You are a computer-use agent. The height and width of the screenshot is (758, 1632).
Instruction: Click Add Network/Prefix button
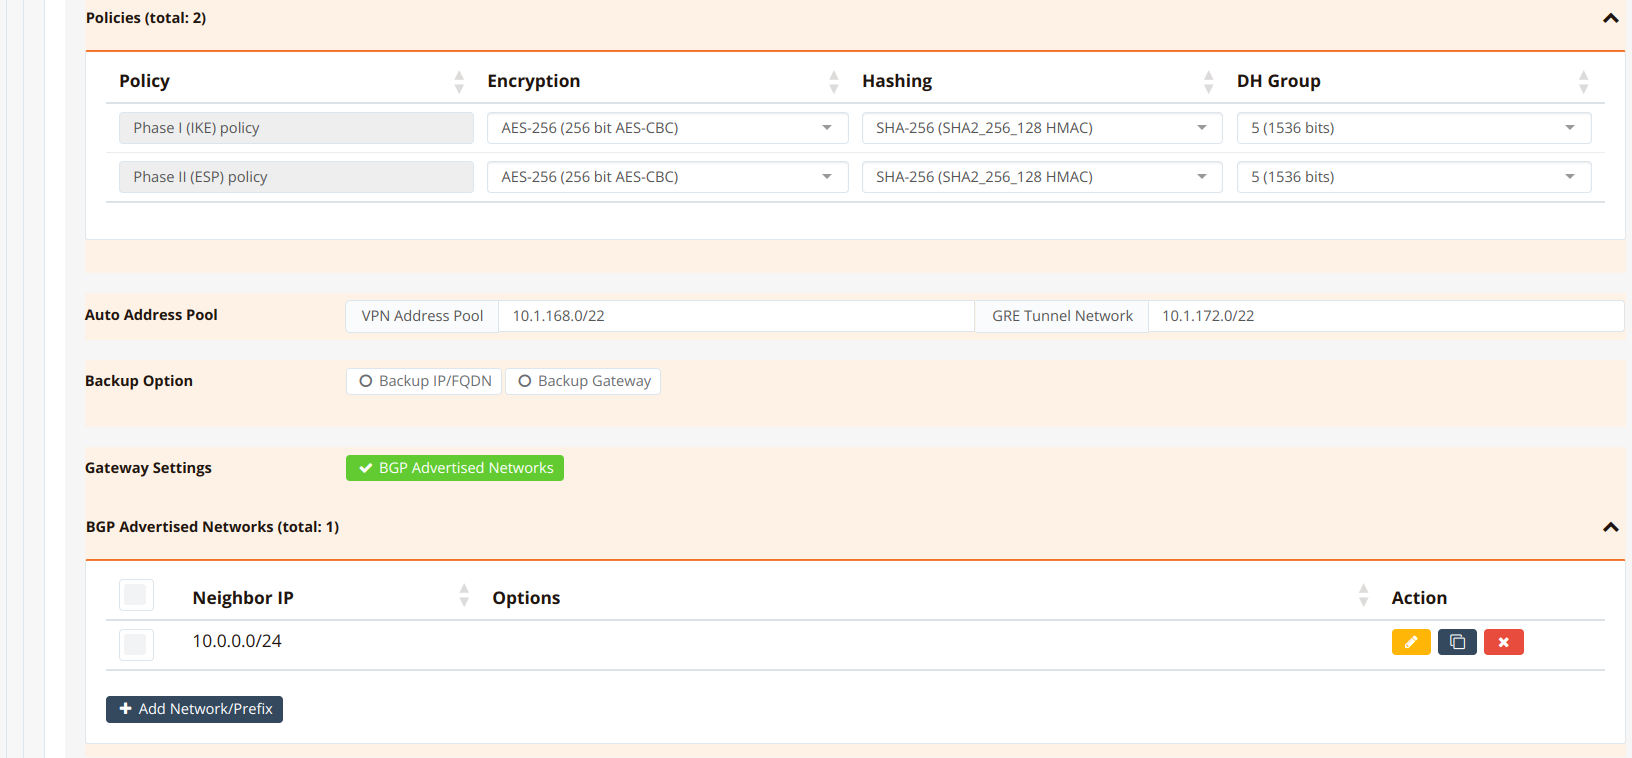pos(194,709)
